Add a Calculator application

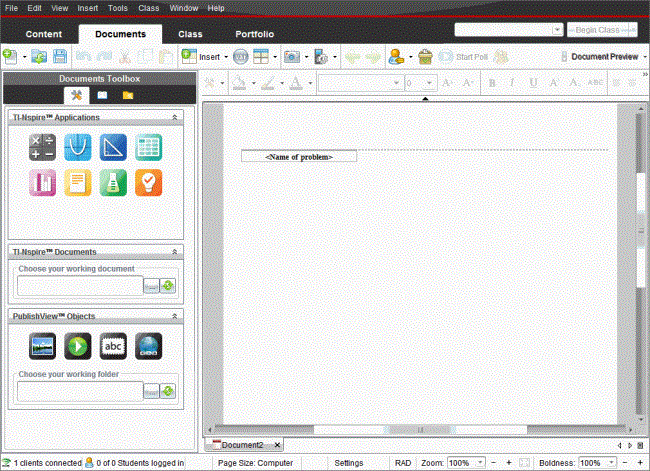coord(43,147)
